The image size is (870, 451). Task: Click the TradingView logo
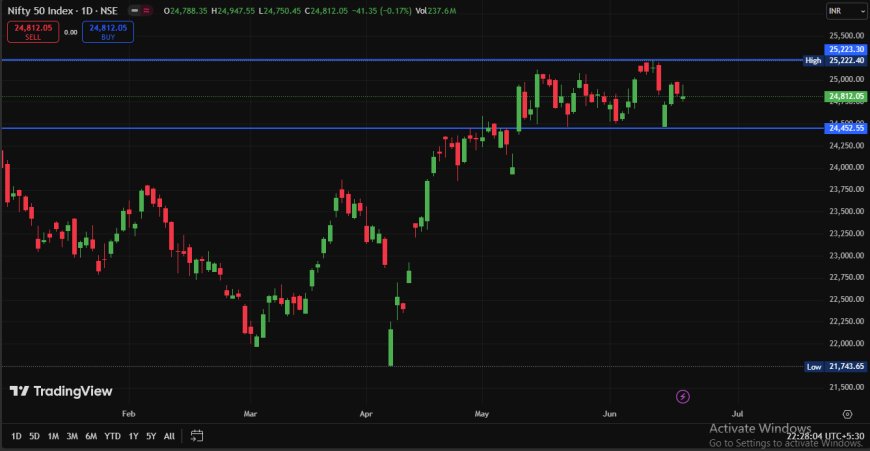(61, 391)
